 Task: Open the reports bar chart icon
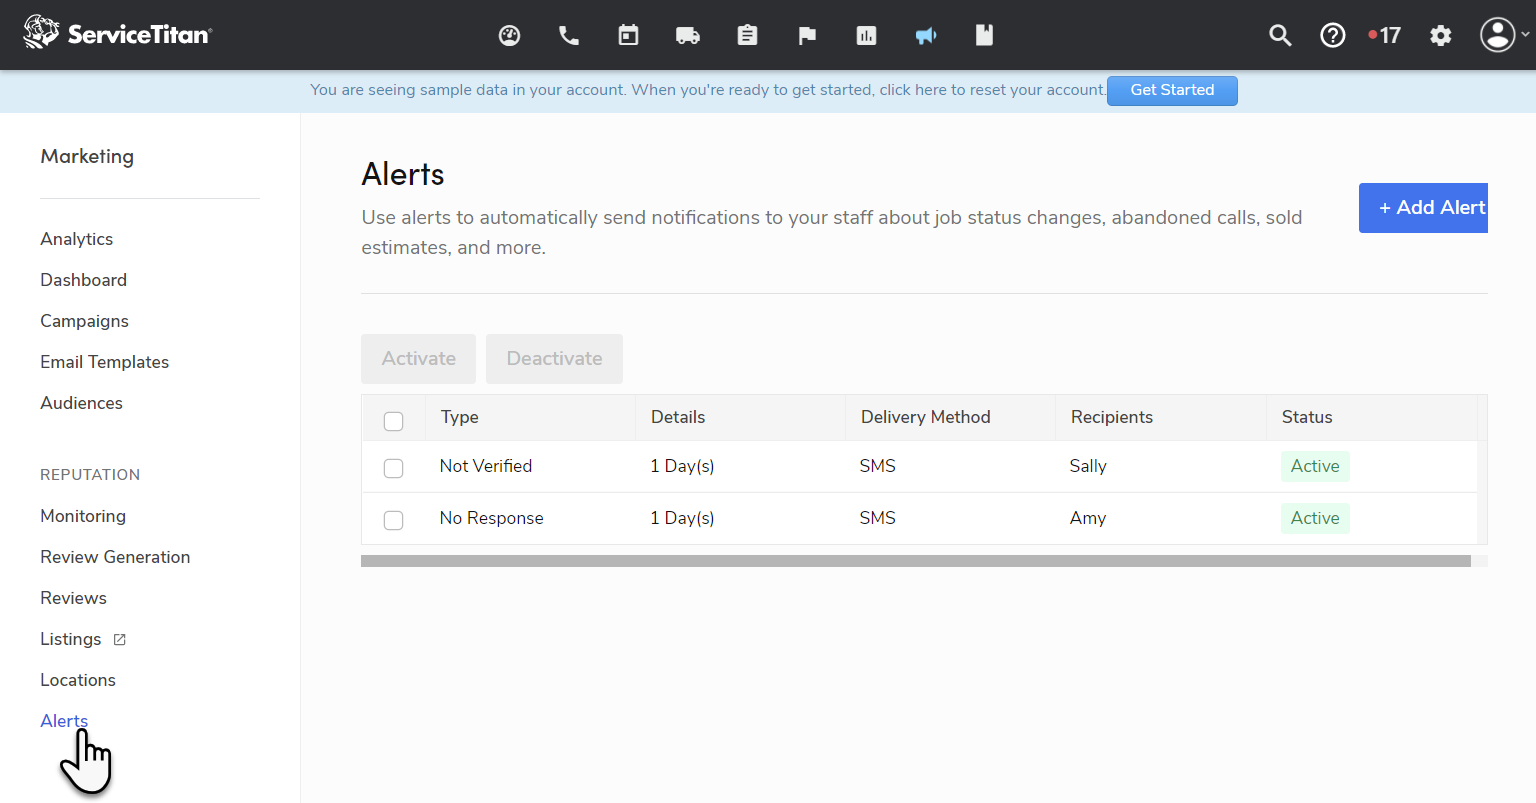pos(866,36)
